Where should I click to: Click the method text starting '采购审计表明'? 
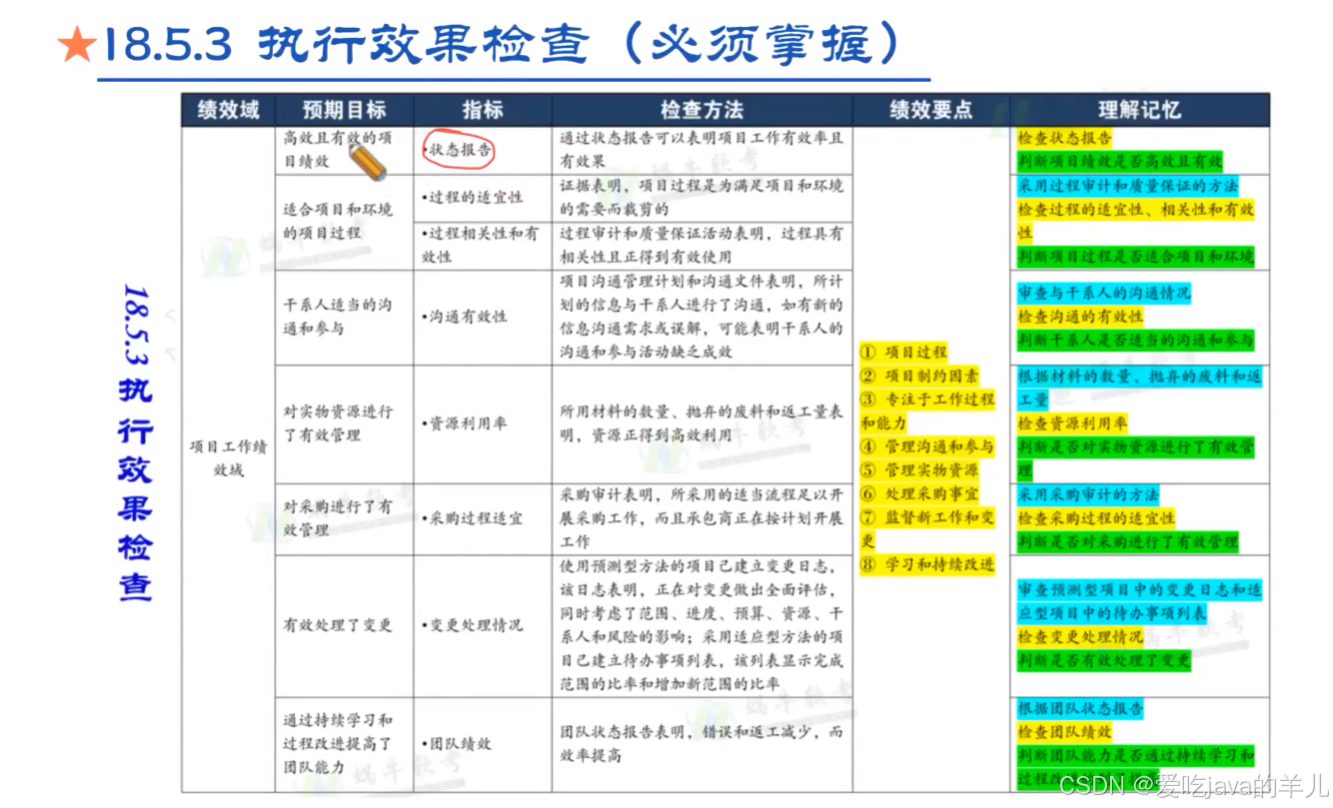(701, 519)
